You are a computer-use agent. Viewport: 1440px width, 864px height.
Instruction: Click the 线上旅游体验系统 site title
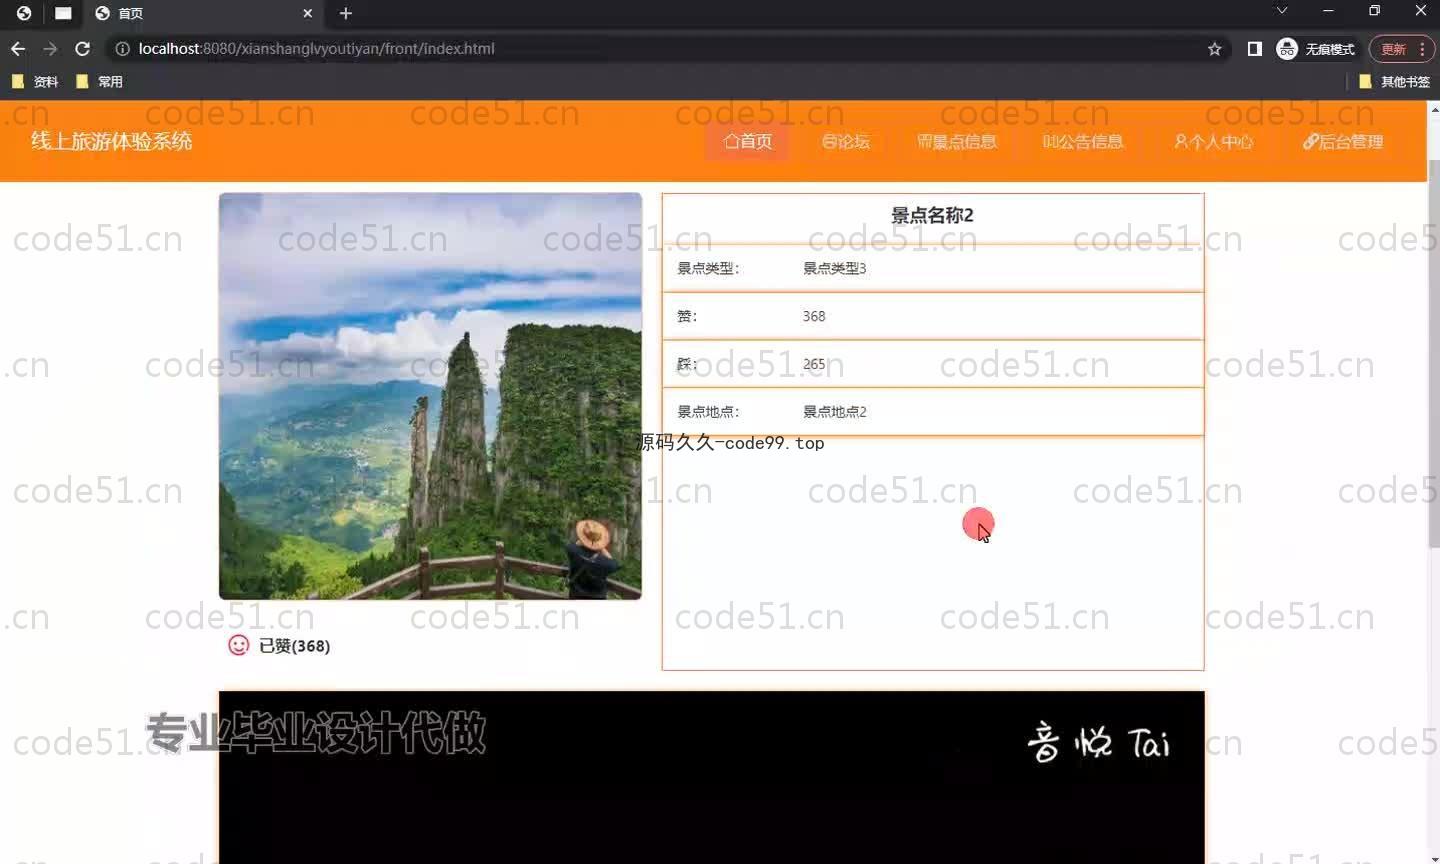pos(111,141)
